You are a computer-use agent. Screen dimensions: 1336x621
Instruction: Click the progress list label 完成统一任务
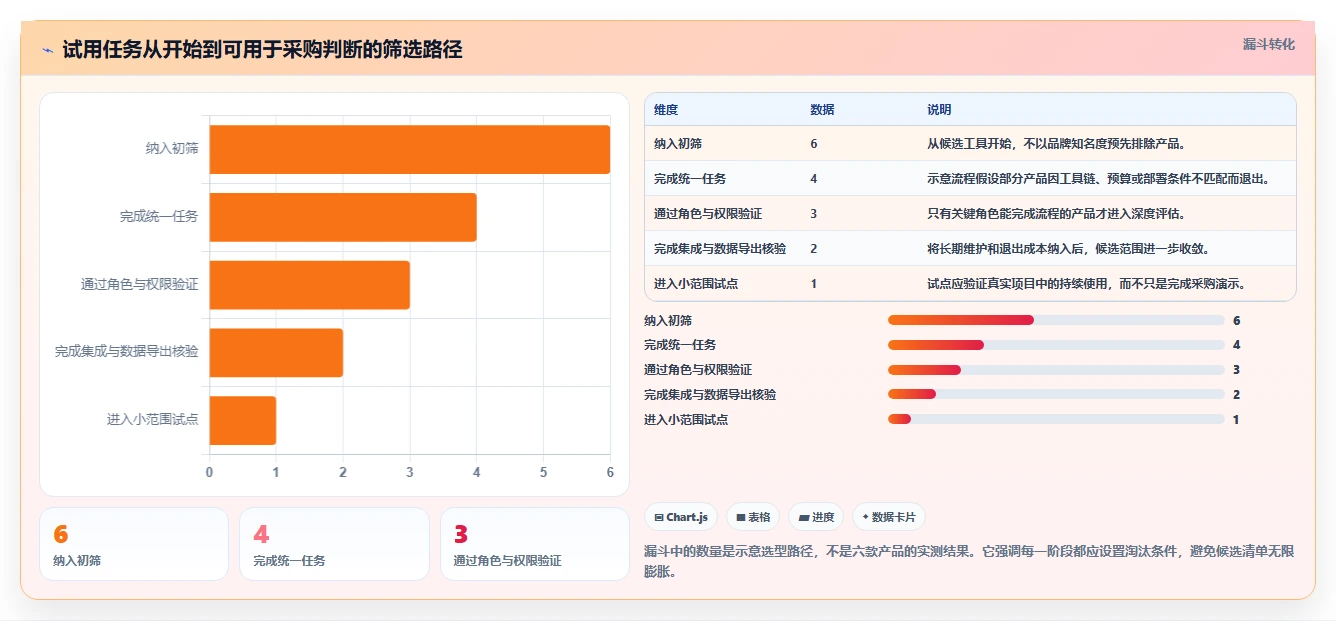[x=680, y=345]
